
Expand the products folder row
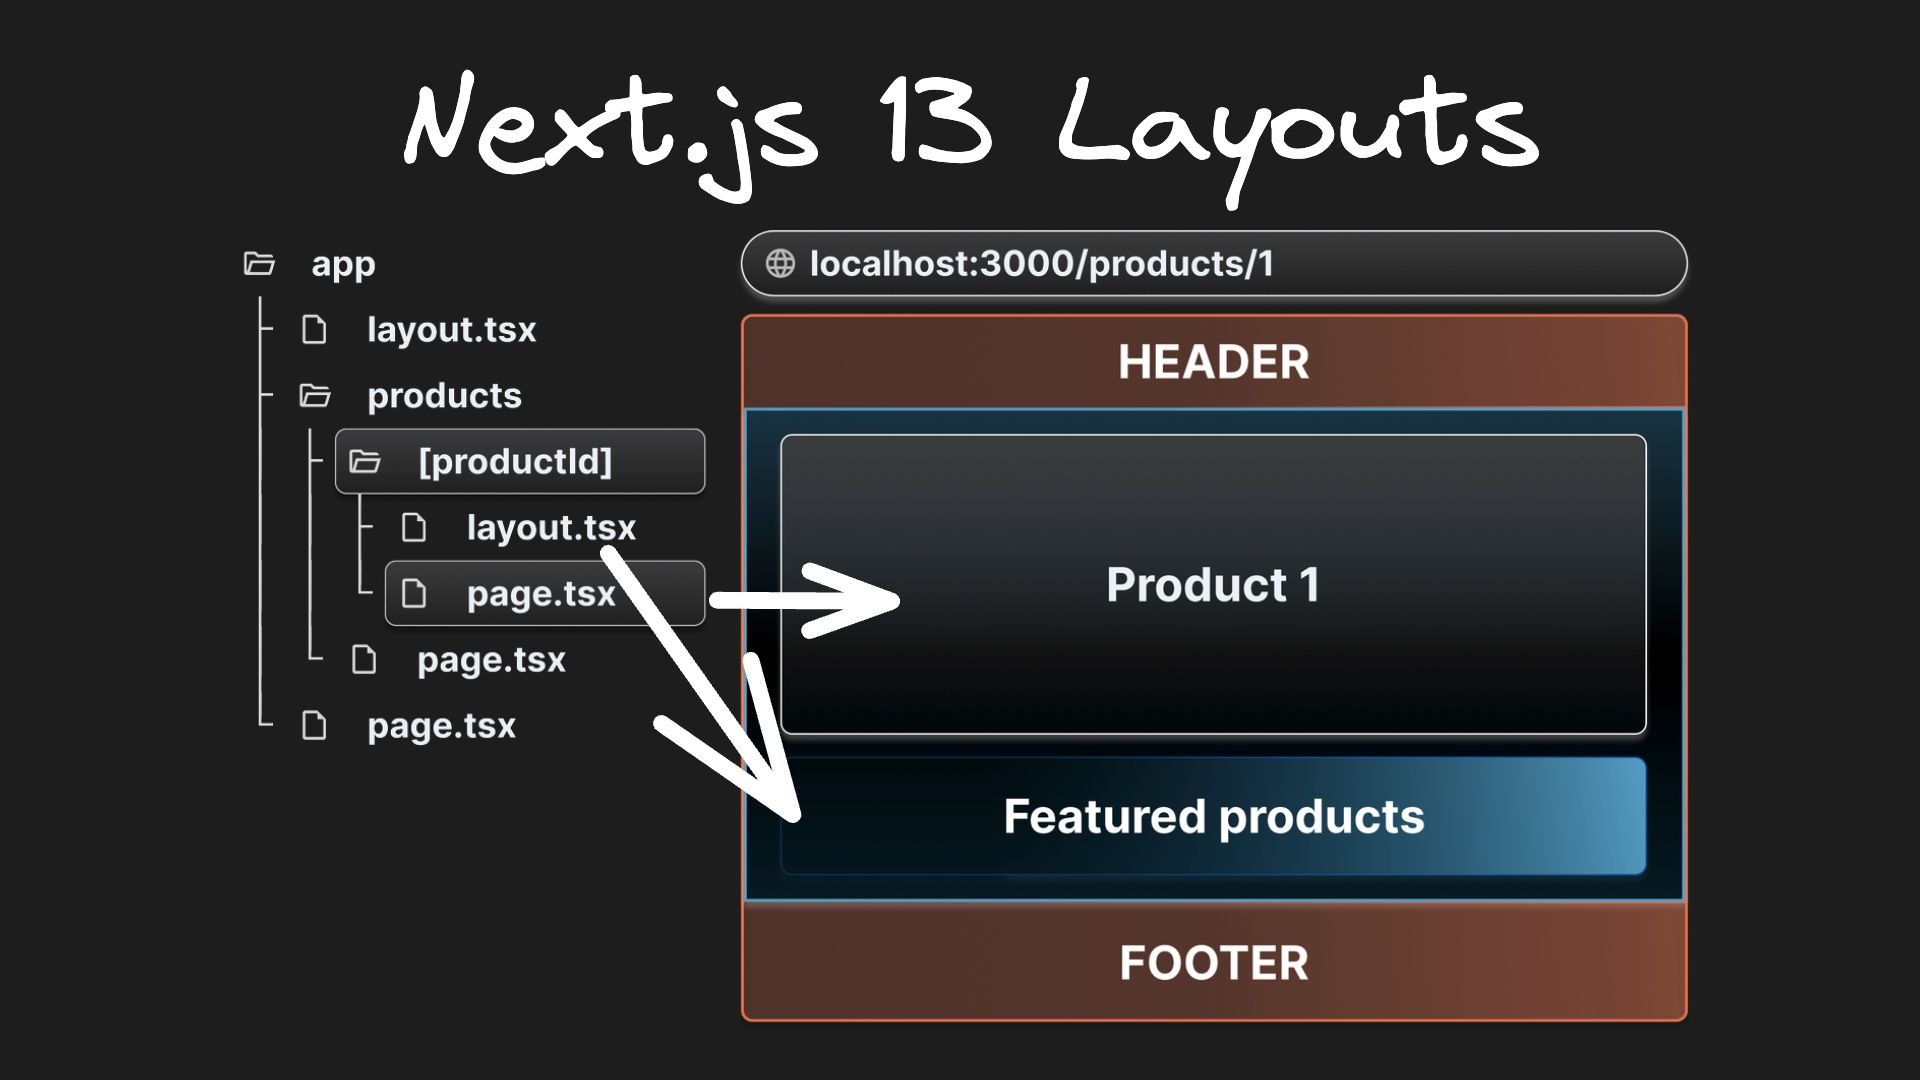(444, 396)
